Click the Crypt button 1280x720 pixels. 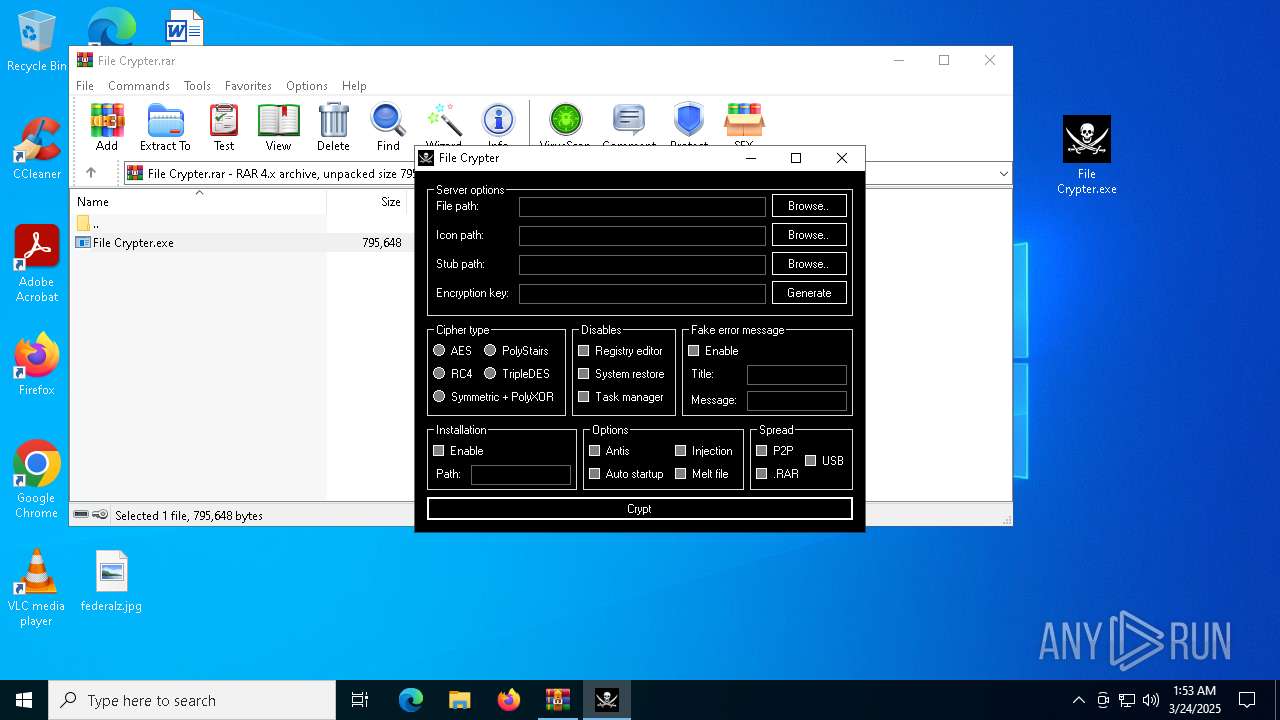pyautogui.click(x=640, y=509)
